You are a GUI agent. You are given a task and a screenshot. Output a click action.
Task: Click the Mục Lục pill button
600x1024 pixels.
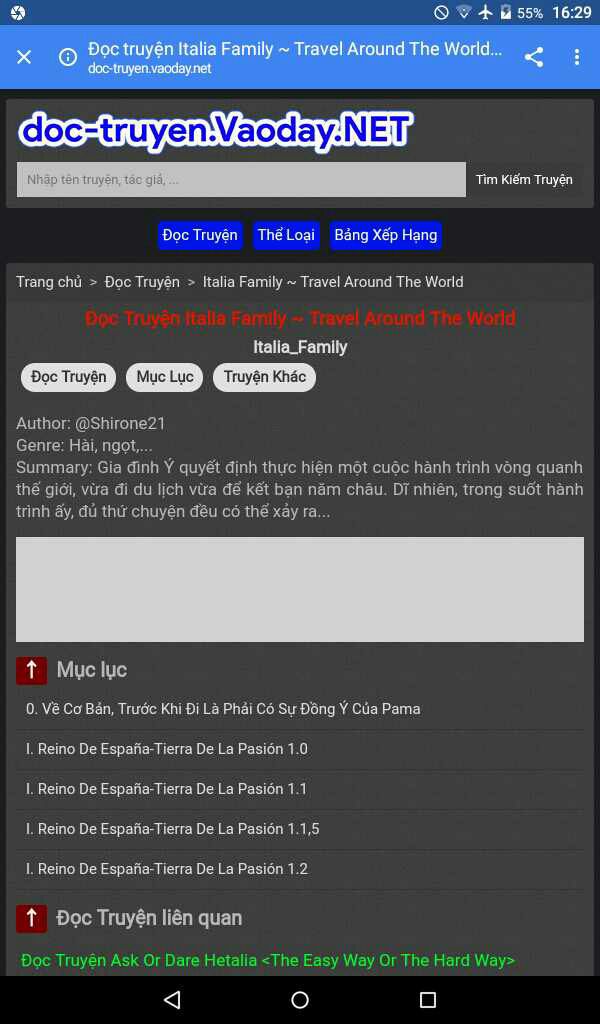pyautogui.click(x=165, y=377)
